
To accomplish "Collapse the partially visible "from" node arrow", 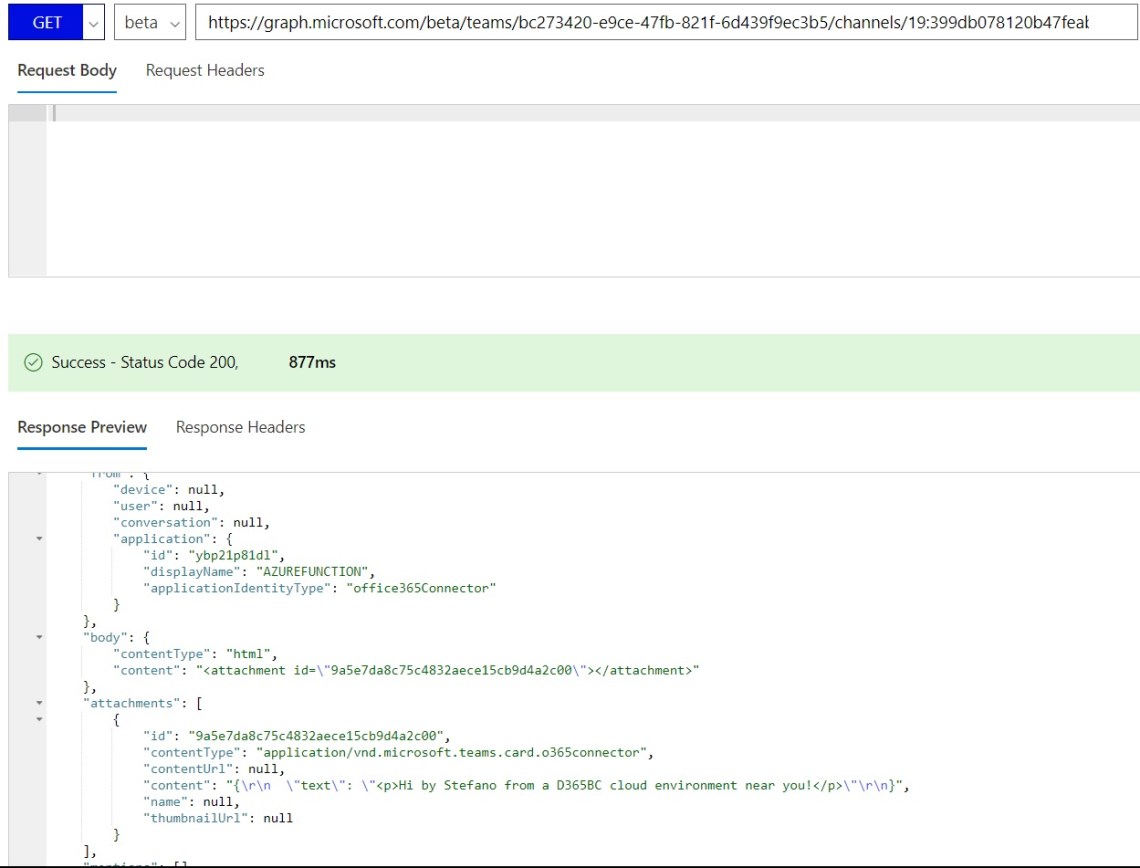I will point(39,474).
